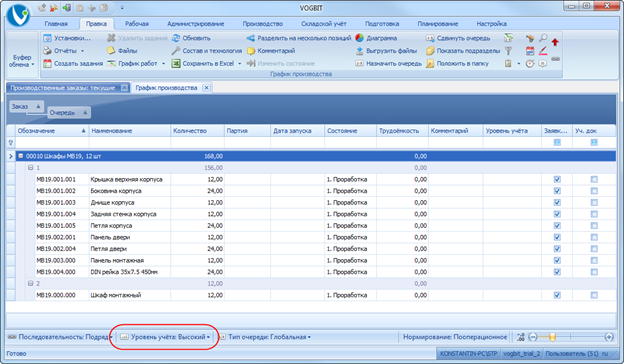
Task: Click the Отчёты printer icon
Action: pos(47,51)
